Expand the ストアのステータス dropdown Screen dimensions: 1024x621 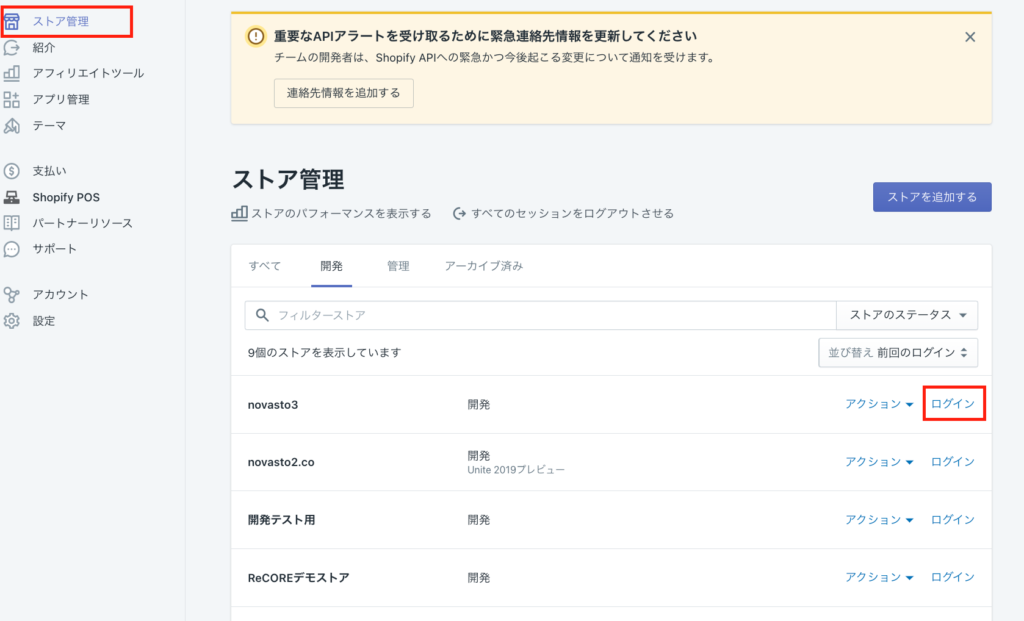(907, 315)
